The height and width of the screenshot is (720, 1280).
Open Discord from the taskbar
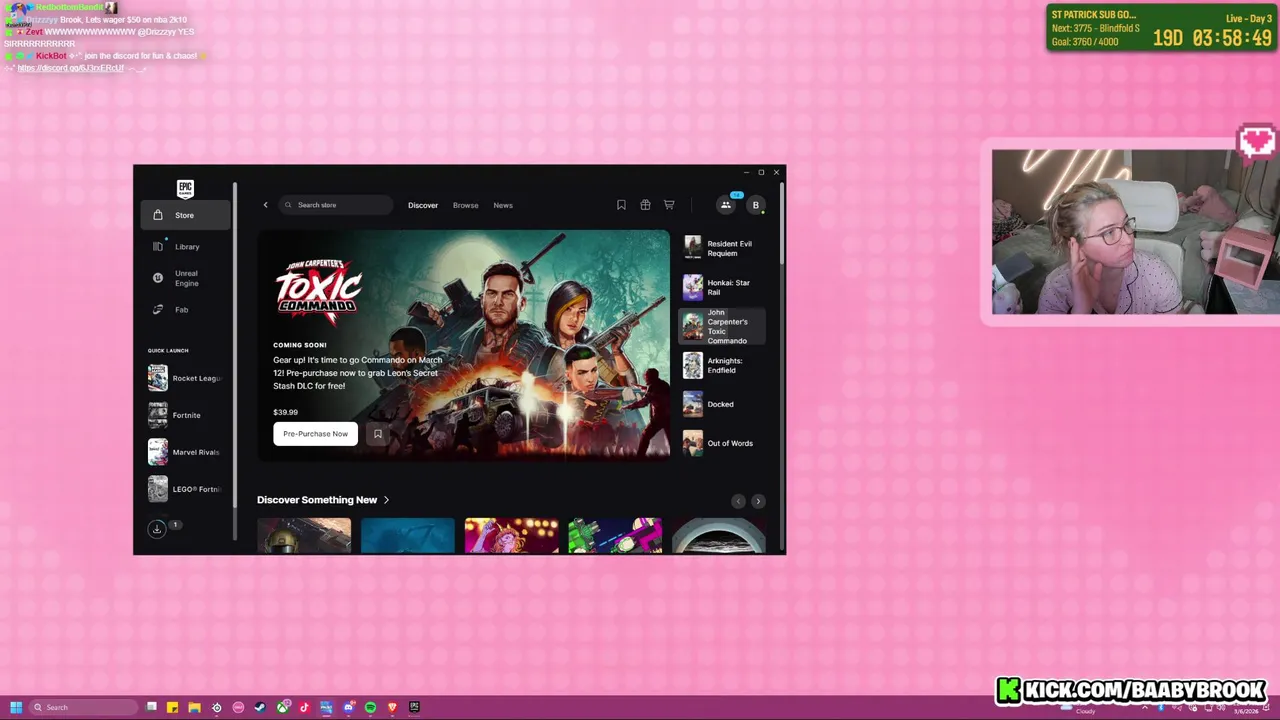(x=348, y=707)
